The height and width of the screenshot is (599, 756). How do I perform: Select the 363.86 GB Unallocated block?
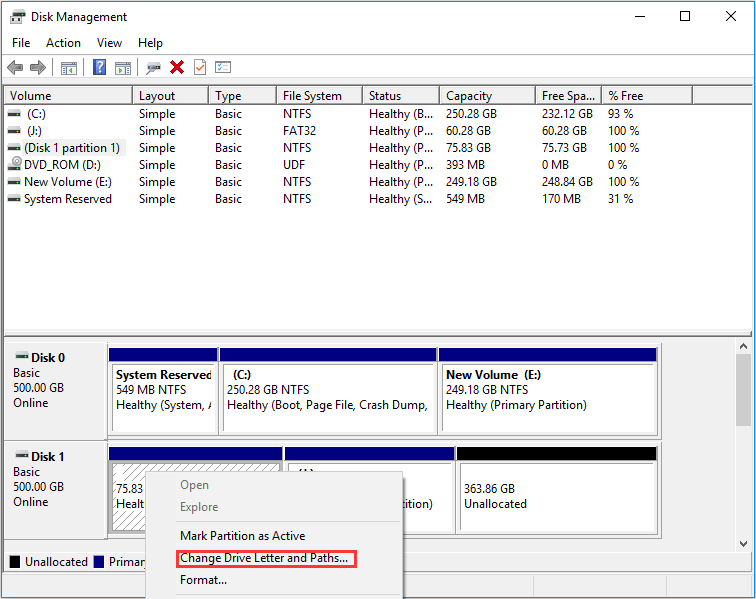557,490
